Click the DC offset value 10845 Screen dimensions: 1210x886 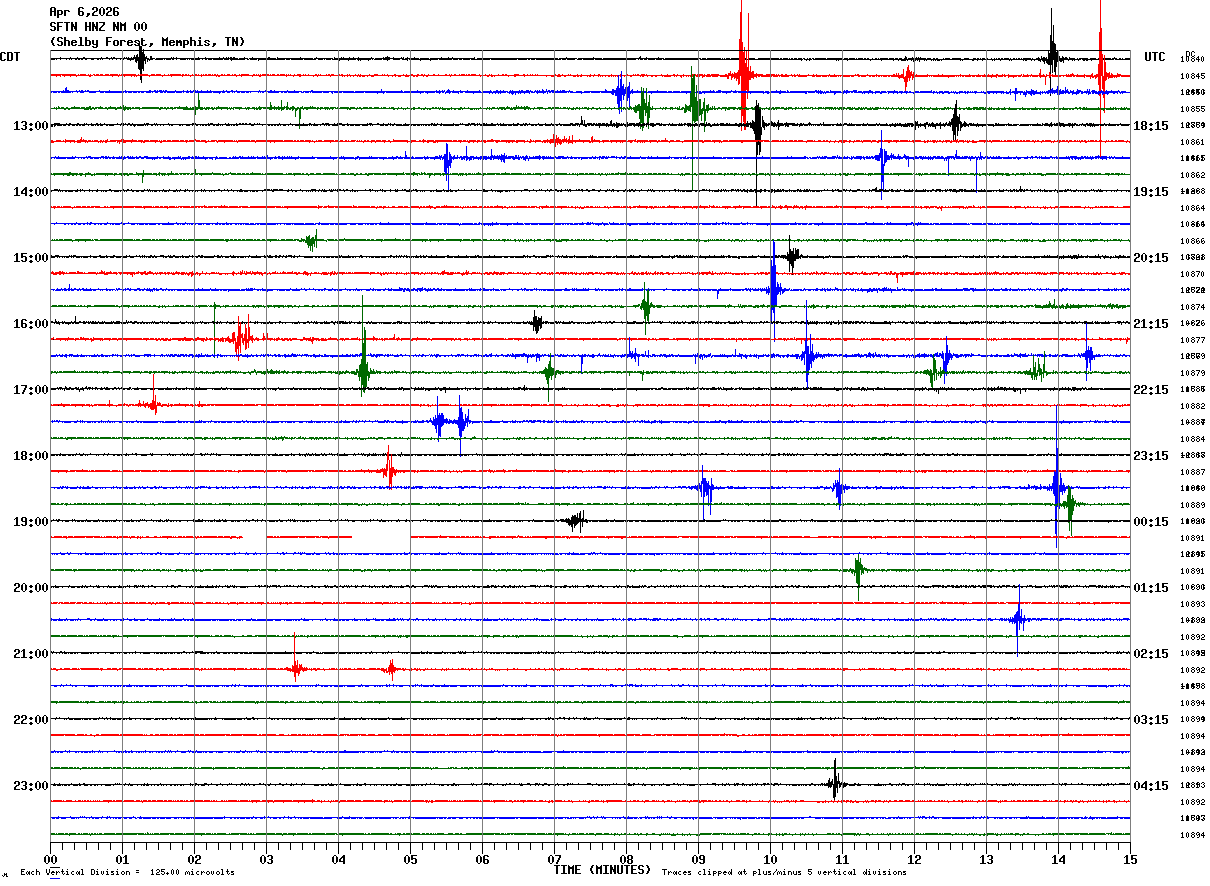click(1192, 76)
